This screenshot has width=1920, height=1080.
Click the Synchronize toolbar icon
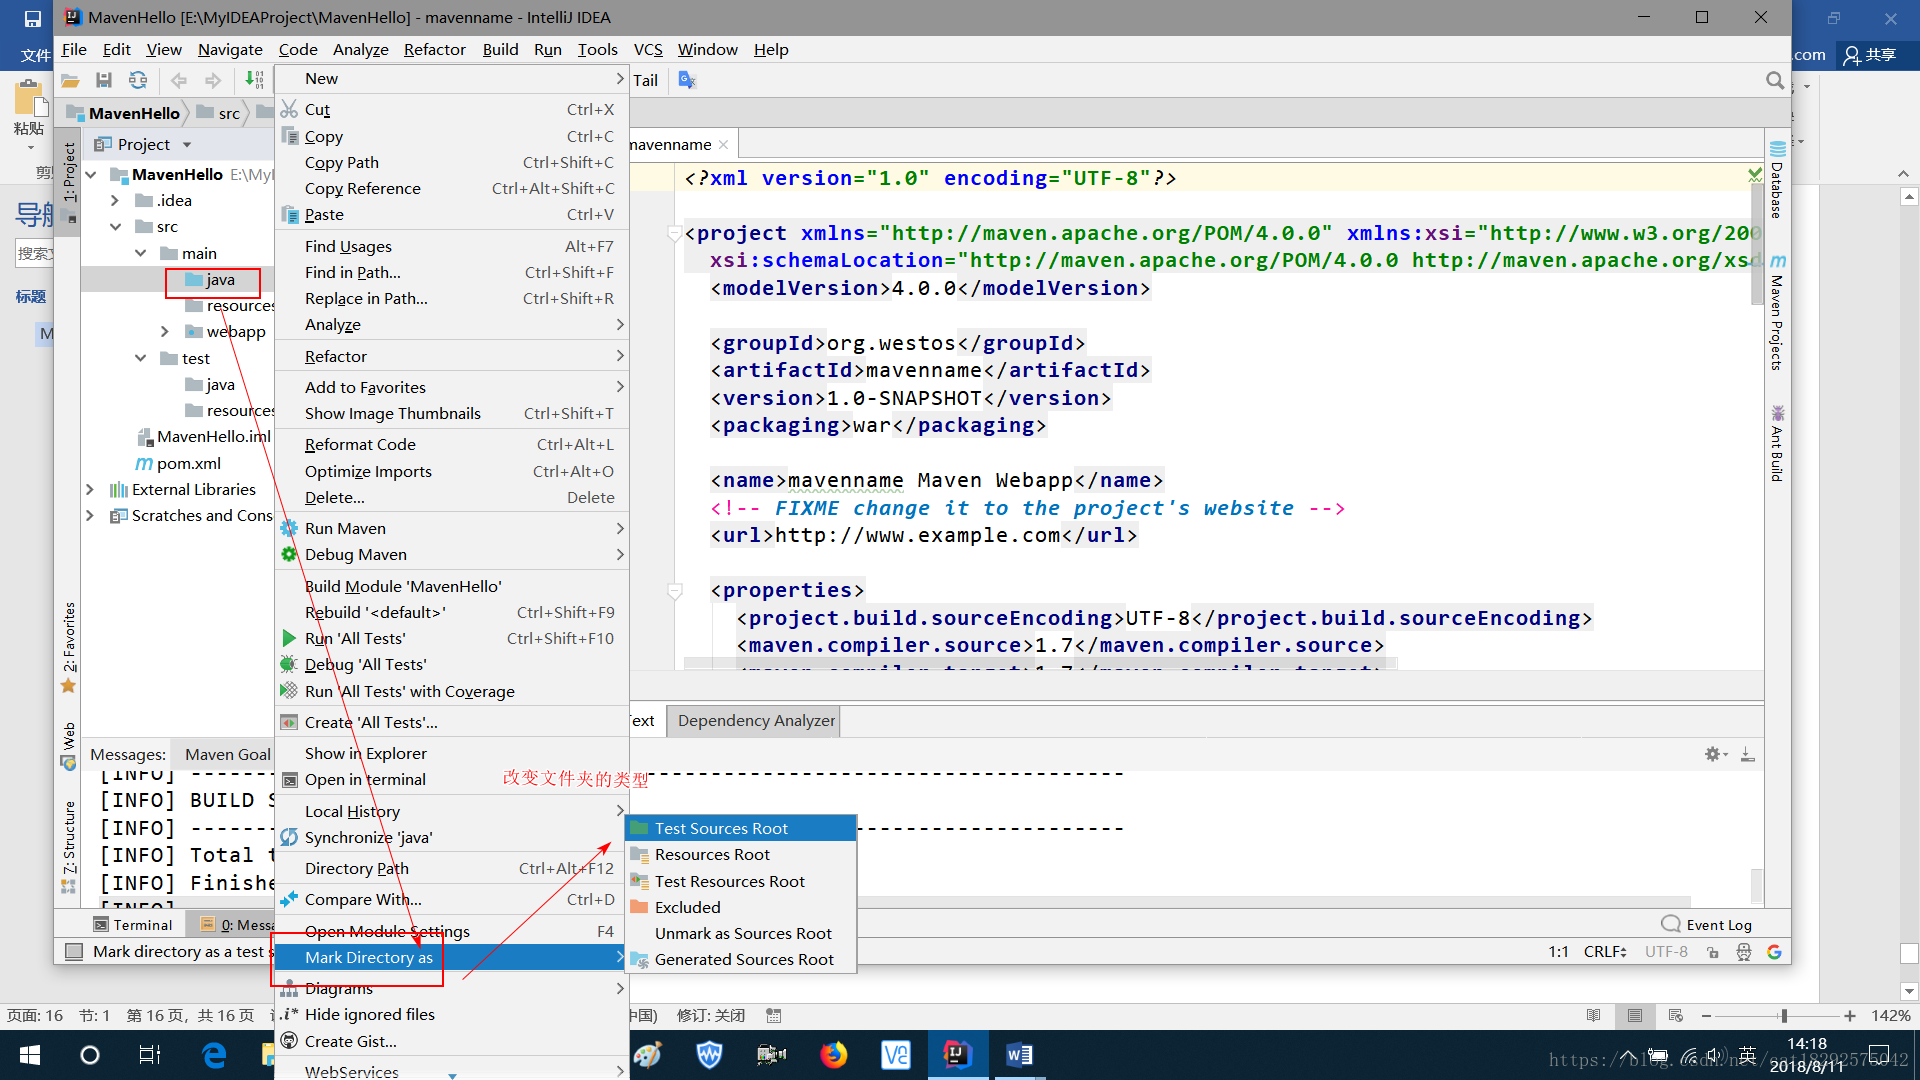138,81
